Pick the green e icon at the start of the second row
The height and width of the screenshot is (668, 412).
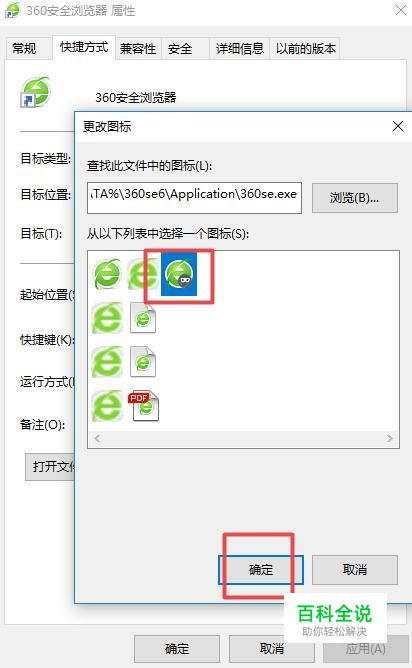107,318
